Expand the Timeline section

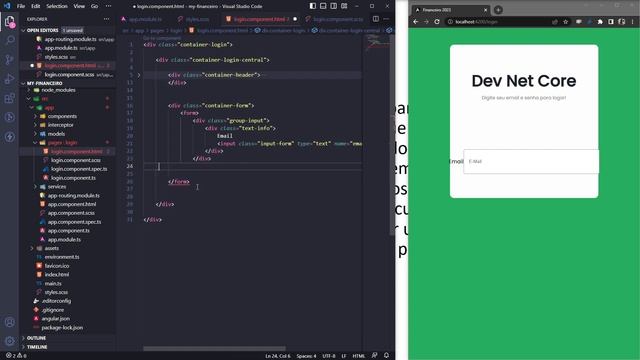pos(37,347)
